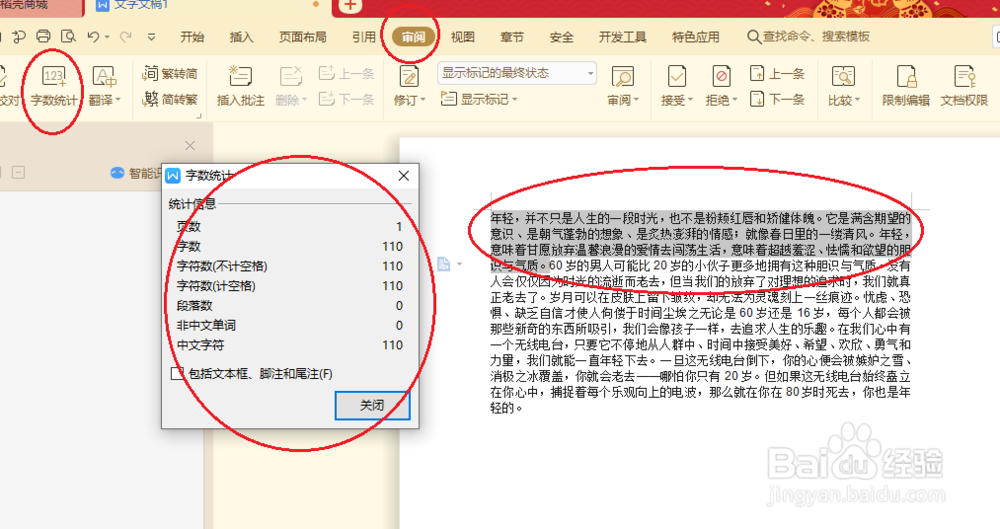Close the left side pane
Viewport: 1000px width, 529px height.
pos(189,145)
